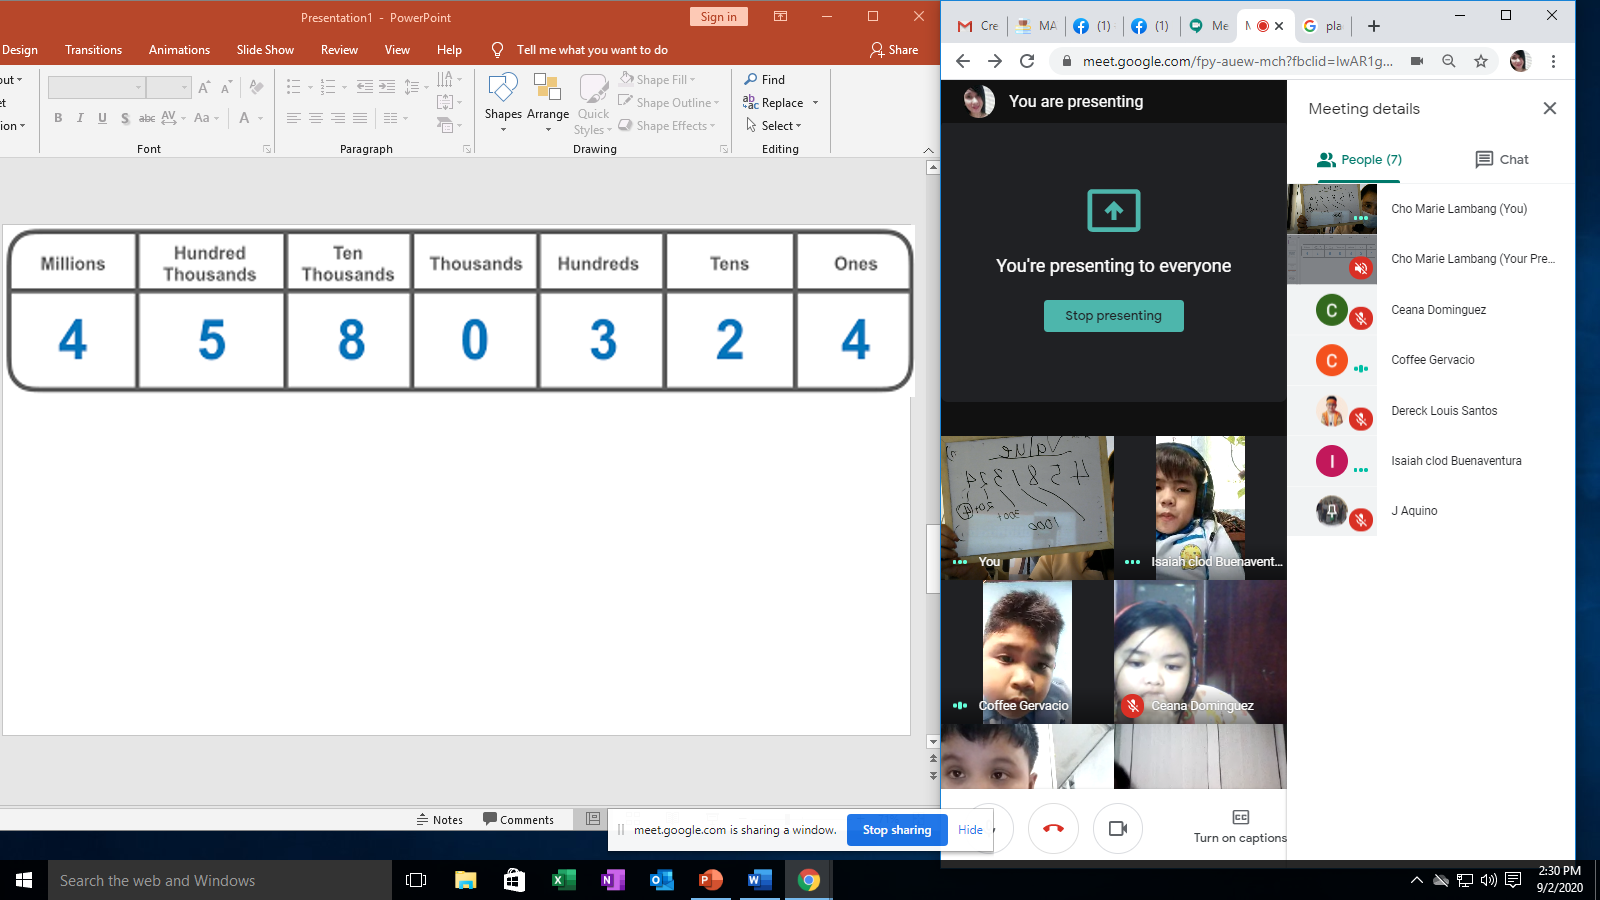The height and width of the screenshot is (900, 1600).
Task: Switch to the Chat tab in Meet
Action: pyautogui.click(x=1502, y=159)
